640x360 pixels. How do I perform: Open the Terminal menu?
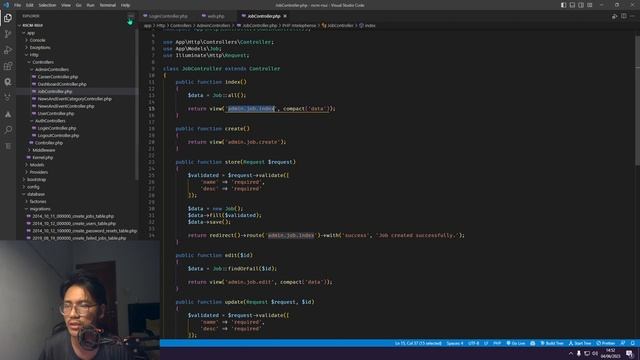[x=107, y=5]
